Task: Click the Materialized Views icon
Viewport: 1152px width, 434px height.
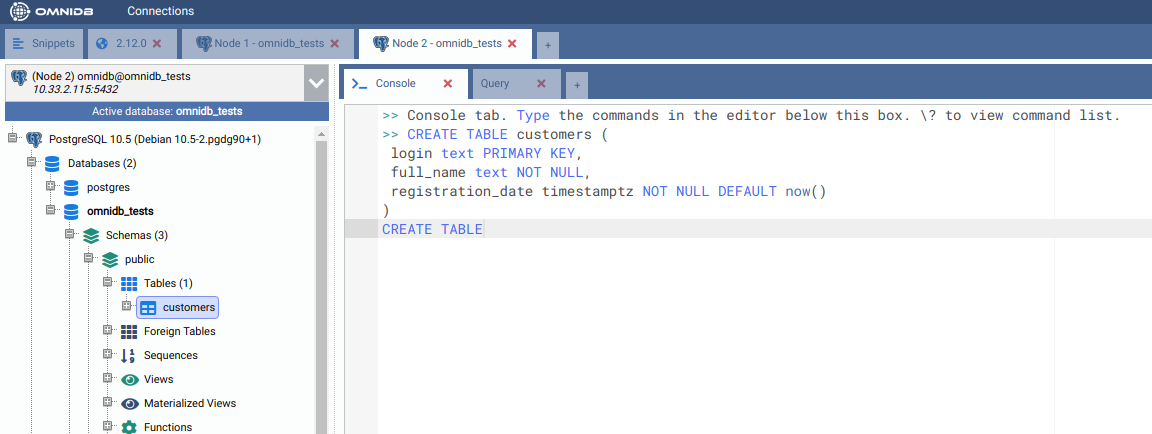Action: [129, 403]
